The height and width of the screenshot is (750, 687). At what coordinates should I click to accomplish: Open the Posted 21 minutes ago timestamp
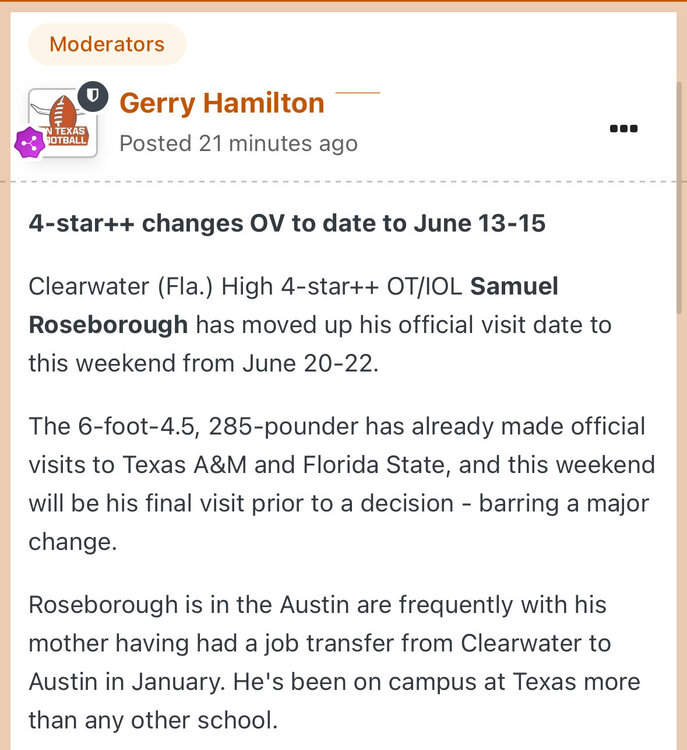pos(238,143)
